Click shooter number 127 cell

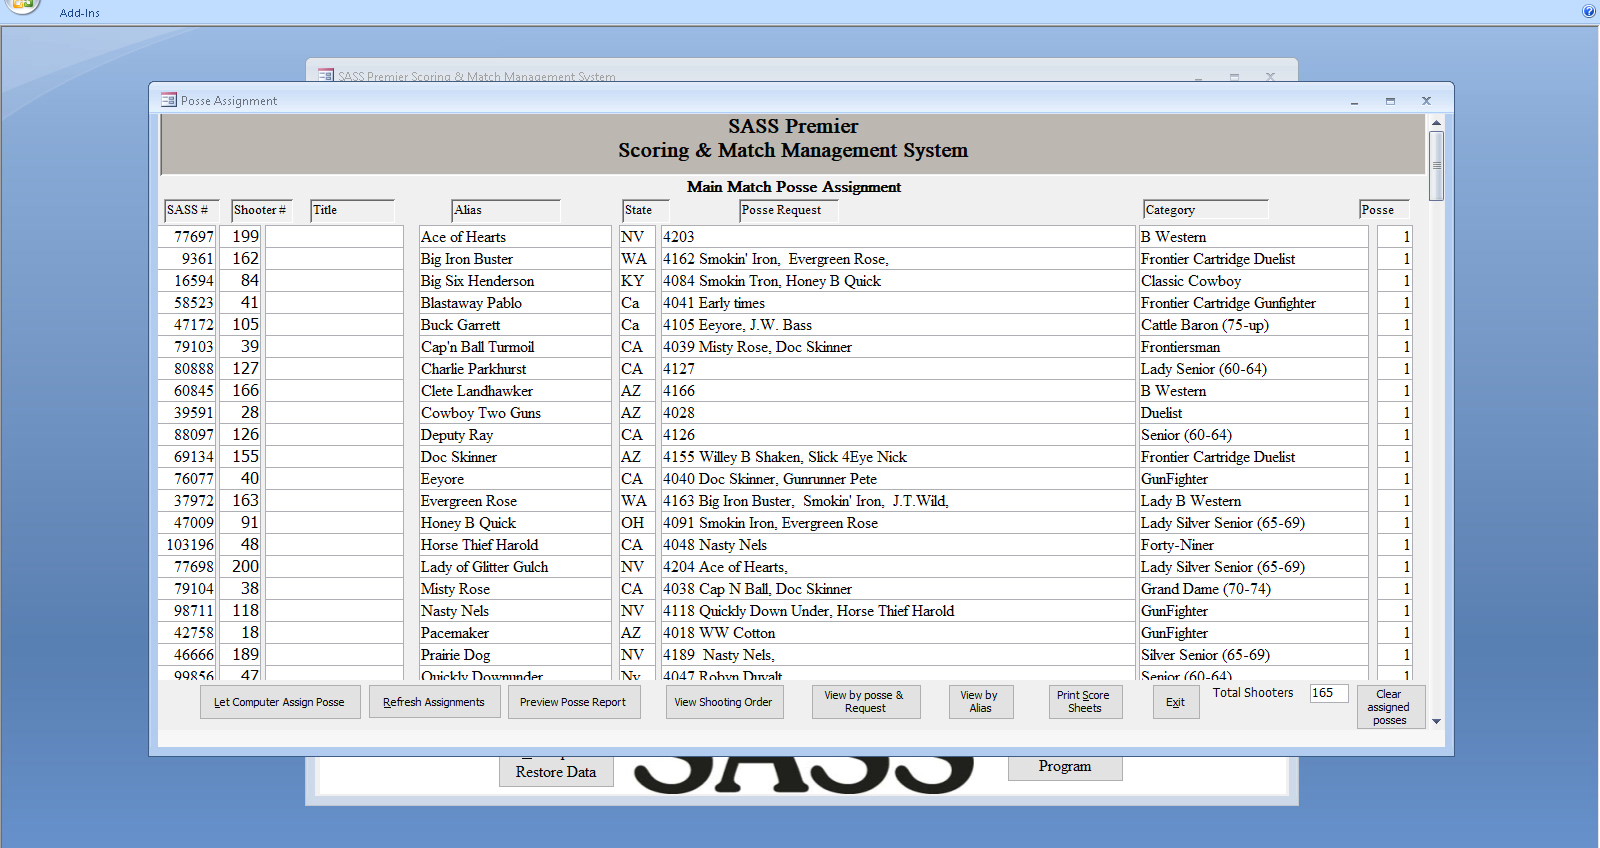(242, 369)
